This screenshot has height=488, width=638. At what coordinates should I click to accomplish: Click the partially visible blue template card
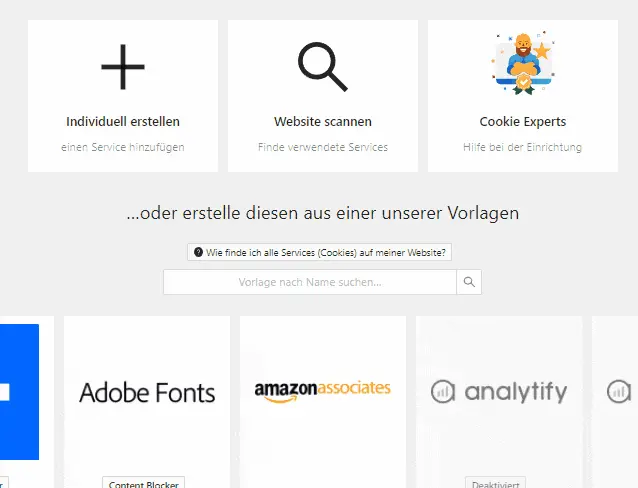tap(20, 392)
